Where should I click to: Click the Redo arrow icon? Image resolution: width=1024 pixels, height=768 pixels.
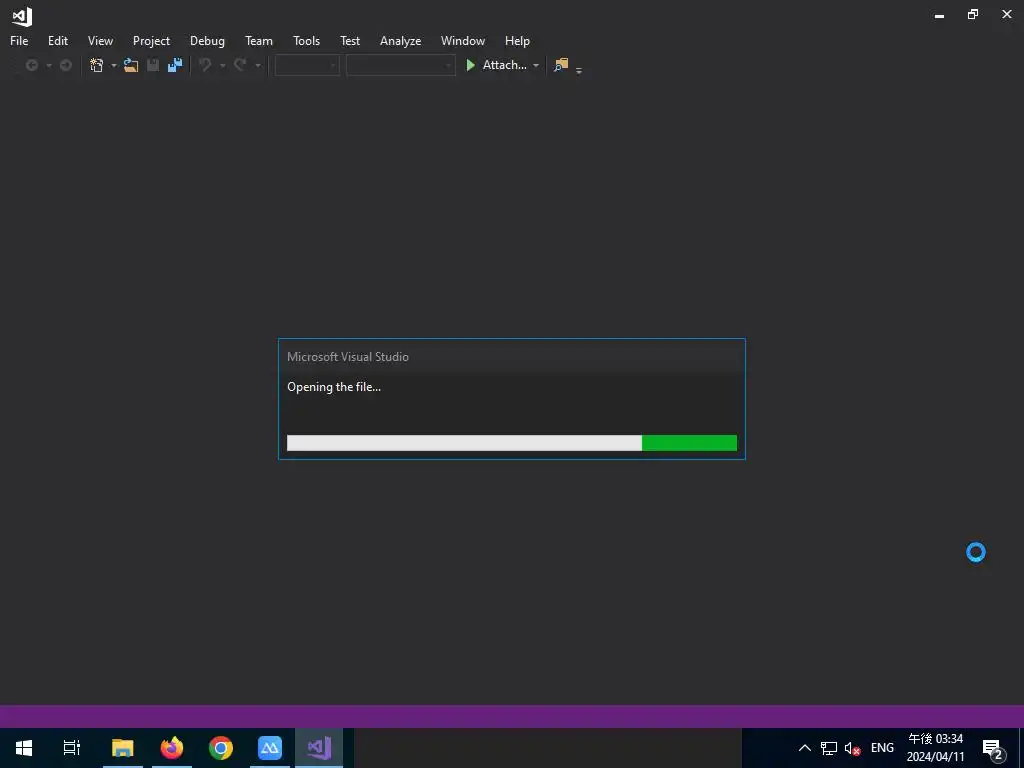pyautogui.click(x=240, y=65)
